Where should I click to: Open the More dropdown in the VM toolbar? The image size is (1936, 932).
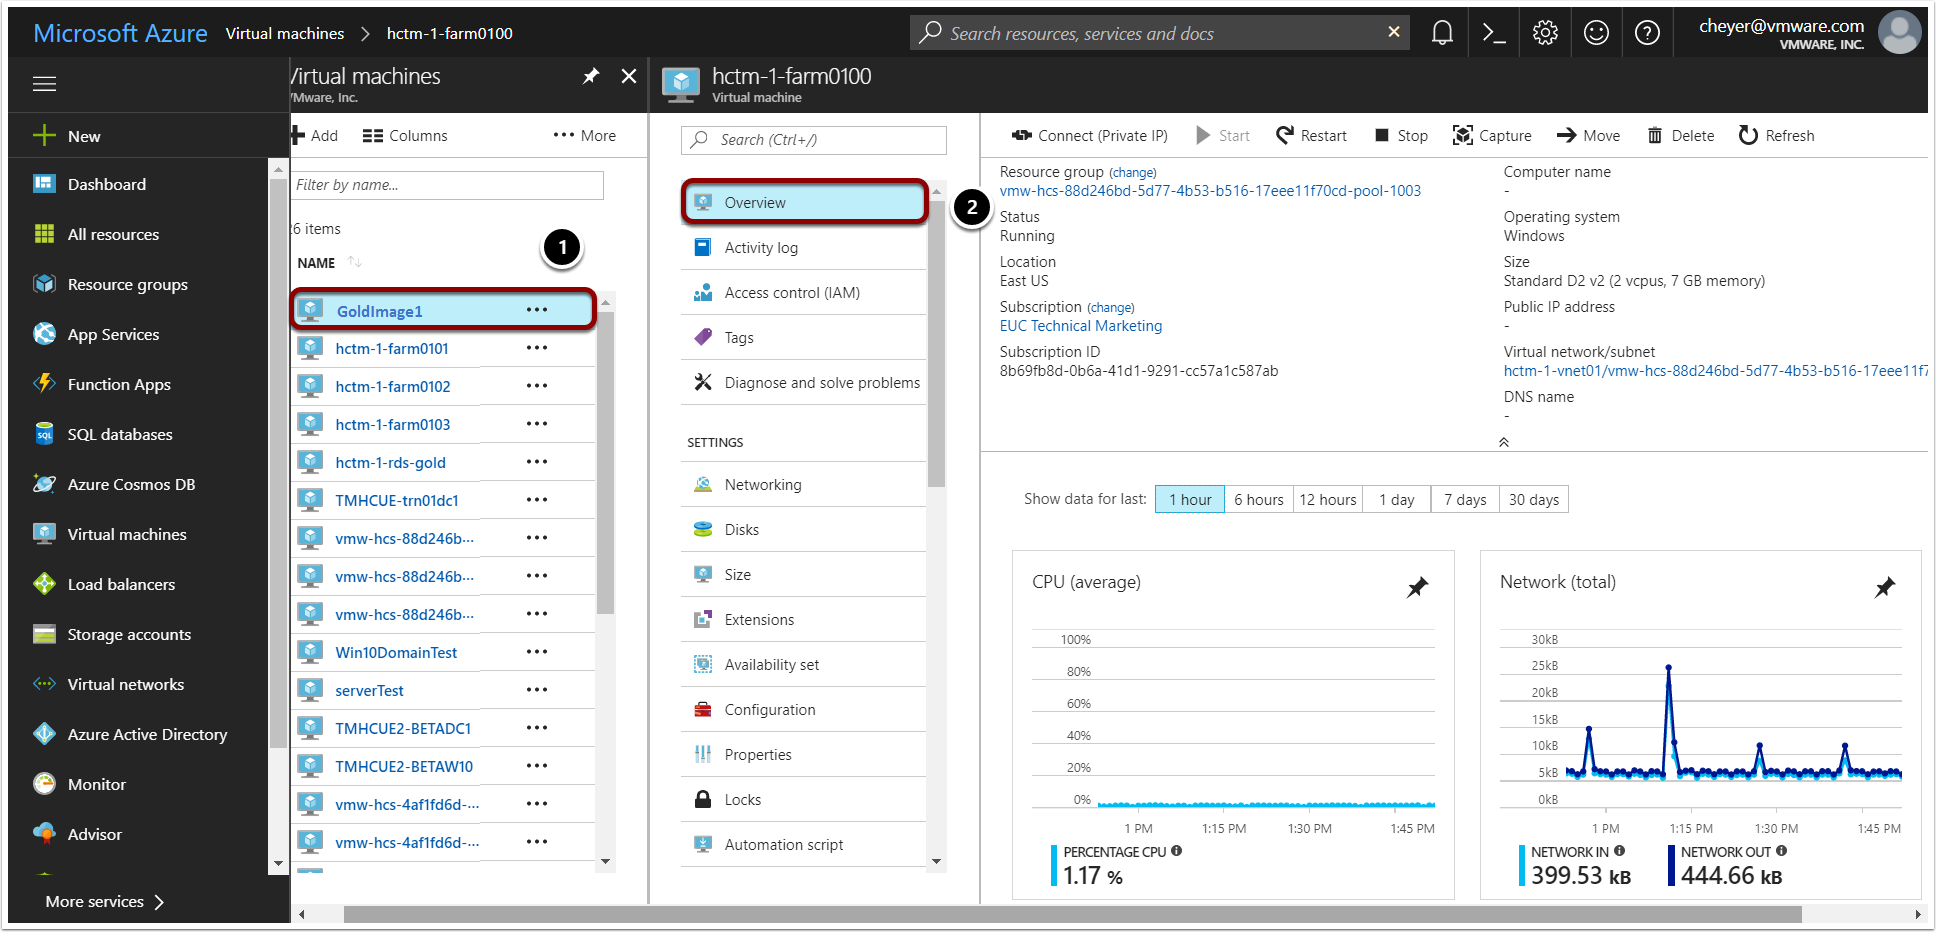click(x=584, y=135)
